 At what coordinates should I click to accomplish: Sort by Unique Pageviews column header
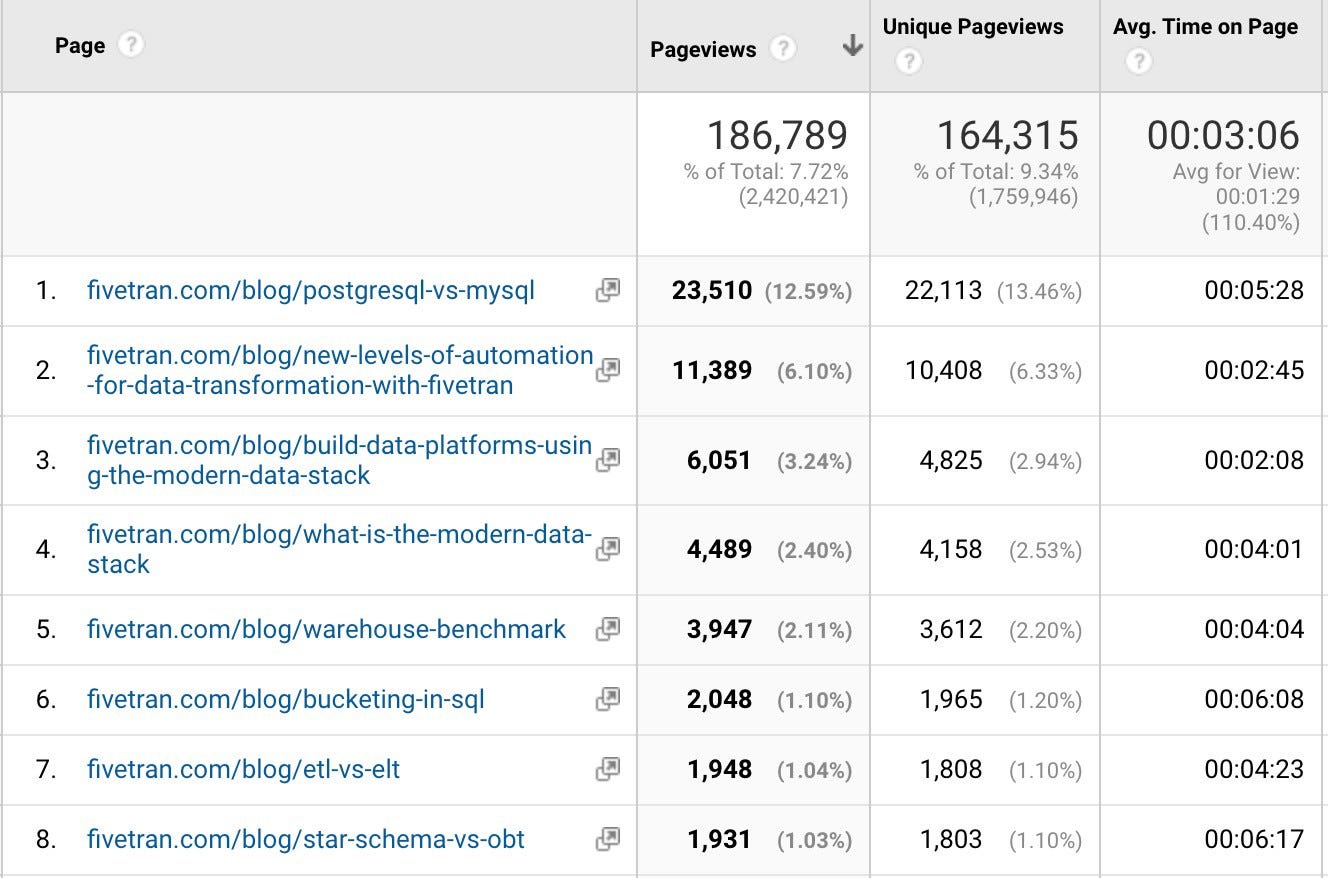[x=973, y=27]
